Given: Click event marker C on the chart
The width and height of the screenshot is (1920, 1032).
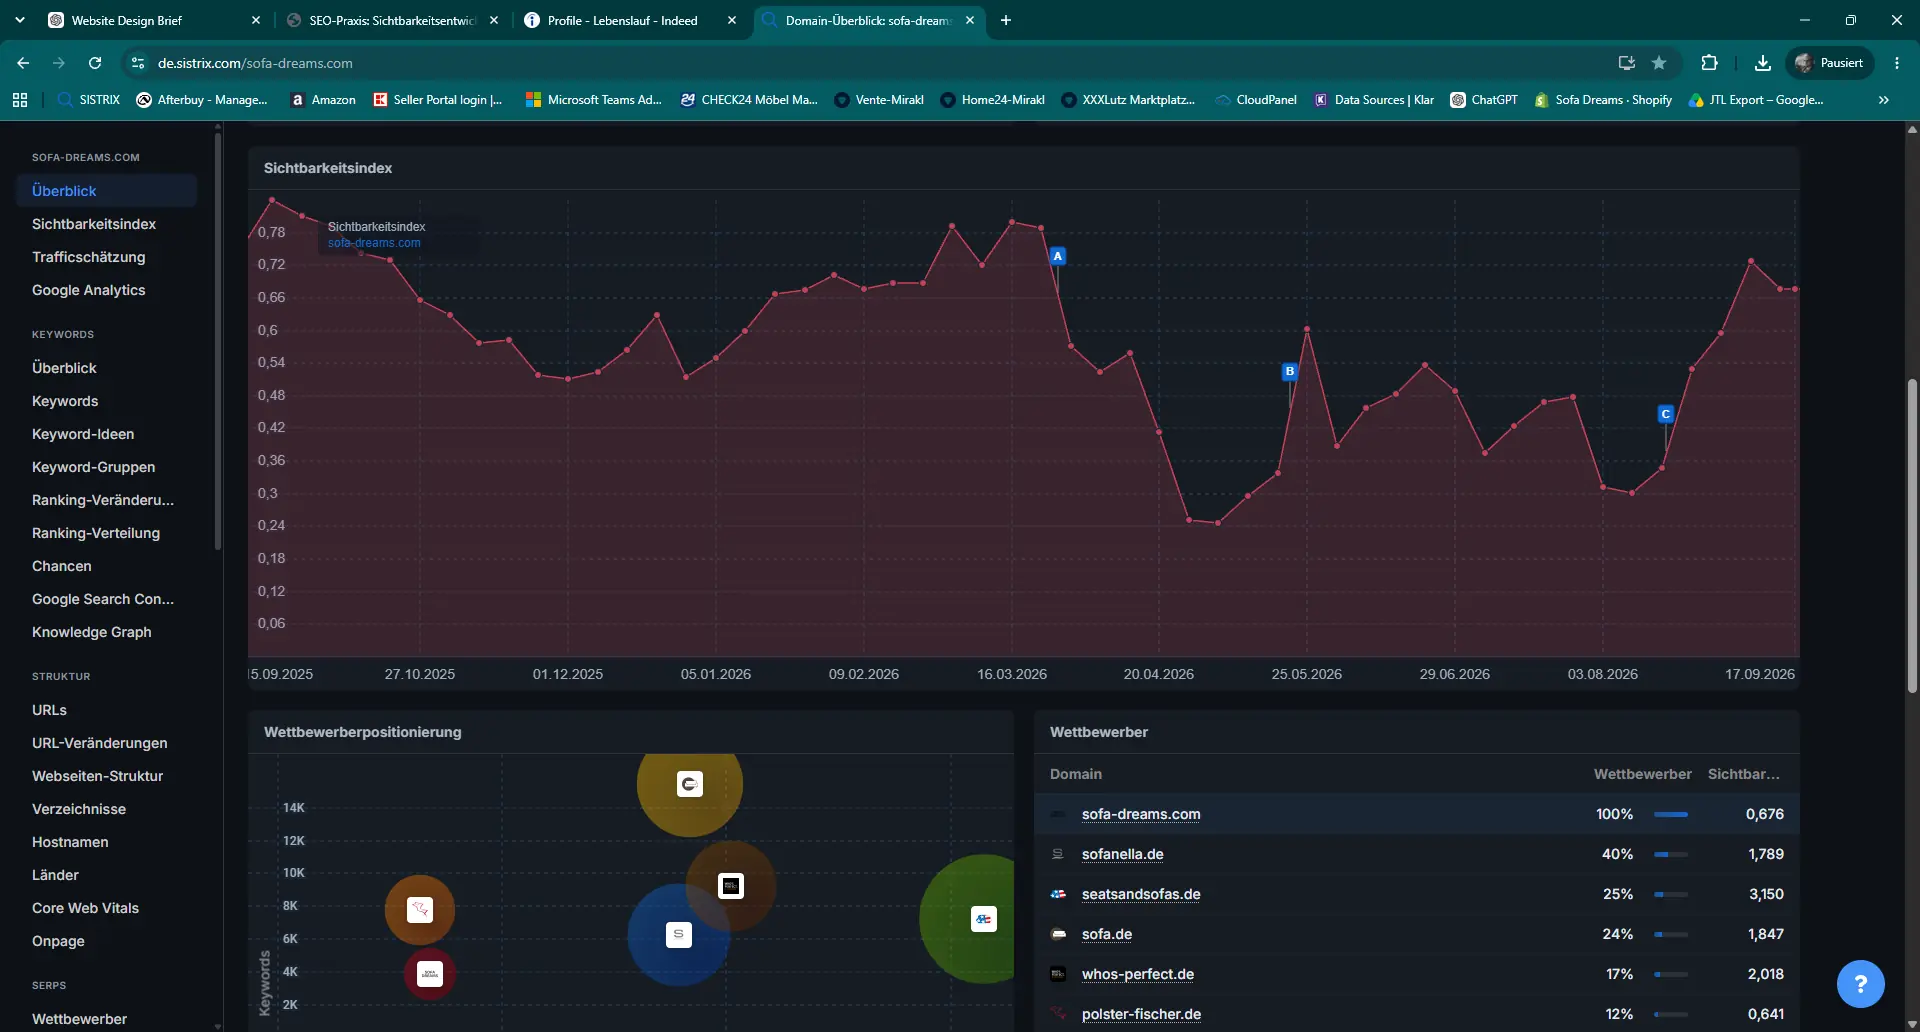Looking at the screenshot, I should coord(1666,414).
